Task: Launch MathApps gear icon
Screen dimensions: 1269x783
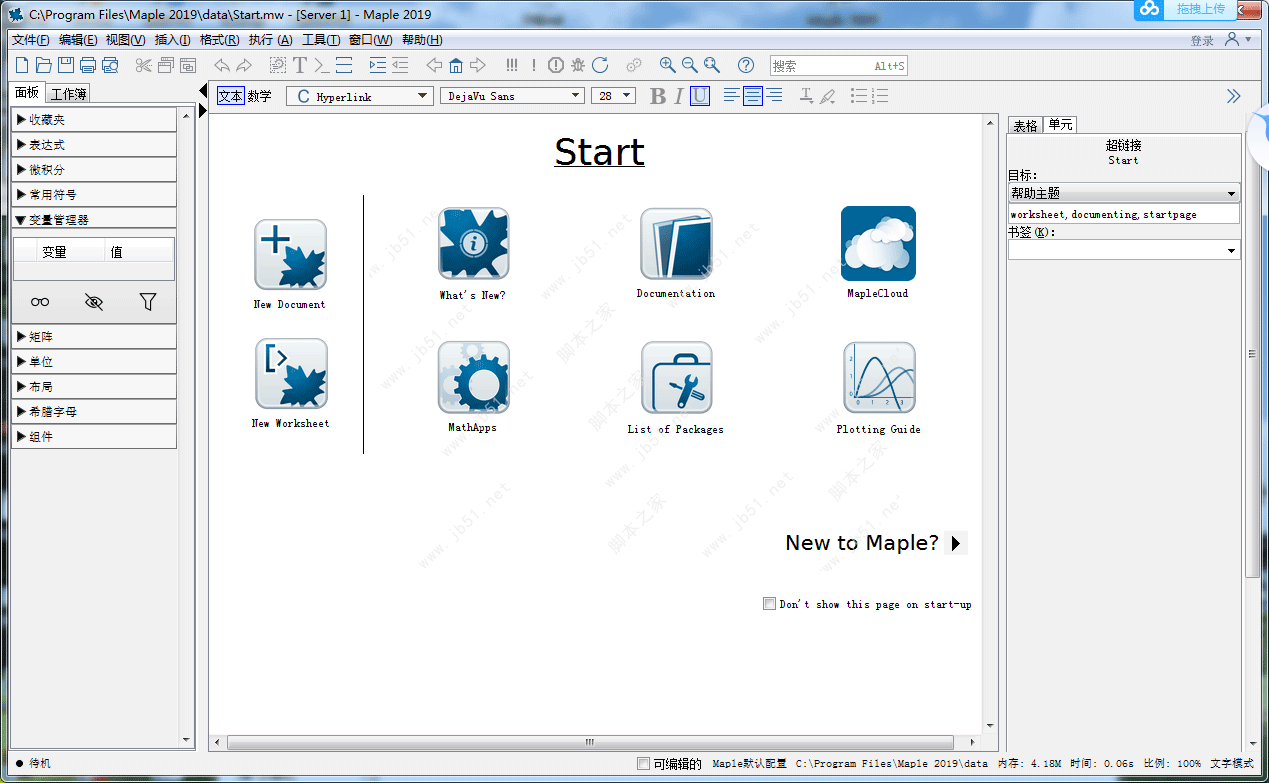Action: [x=473, y=378]
